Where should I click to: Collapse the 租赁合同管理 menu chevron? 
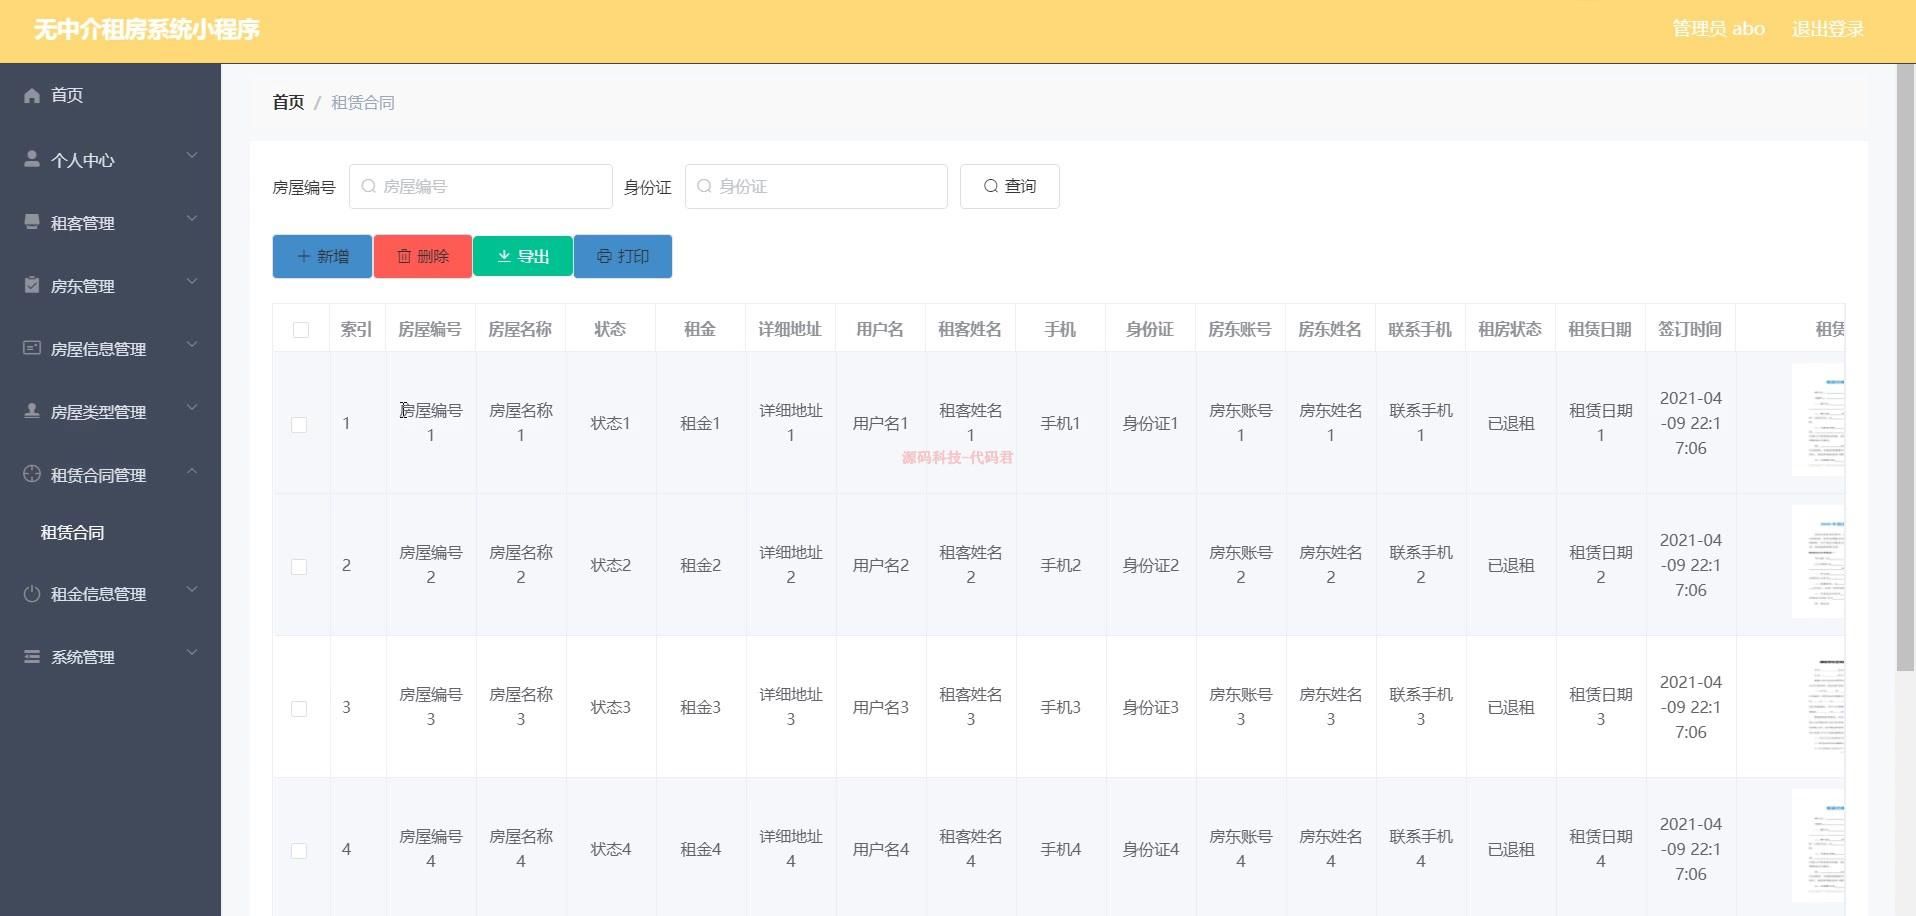192,471
